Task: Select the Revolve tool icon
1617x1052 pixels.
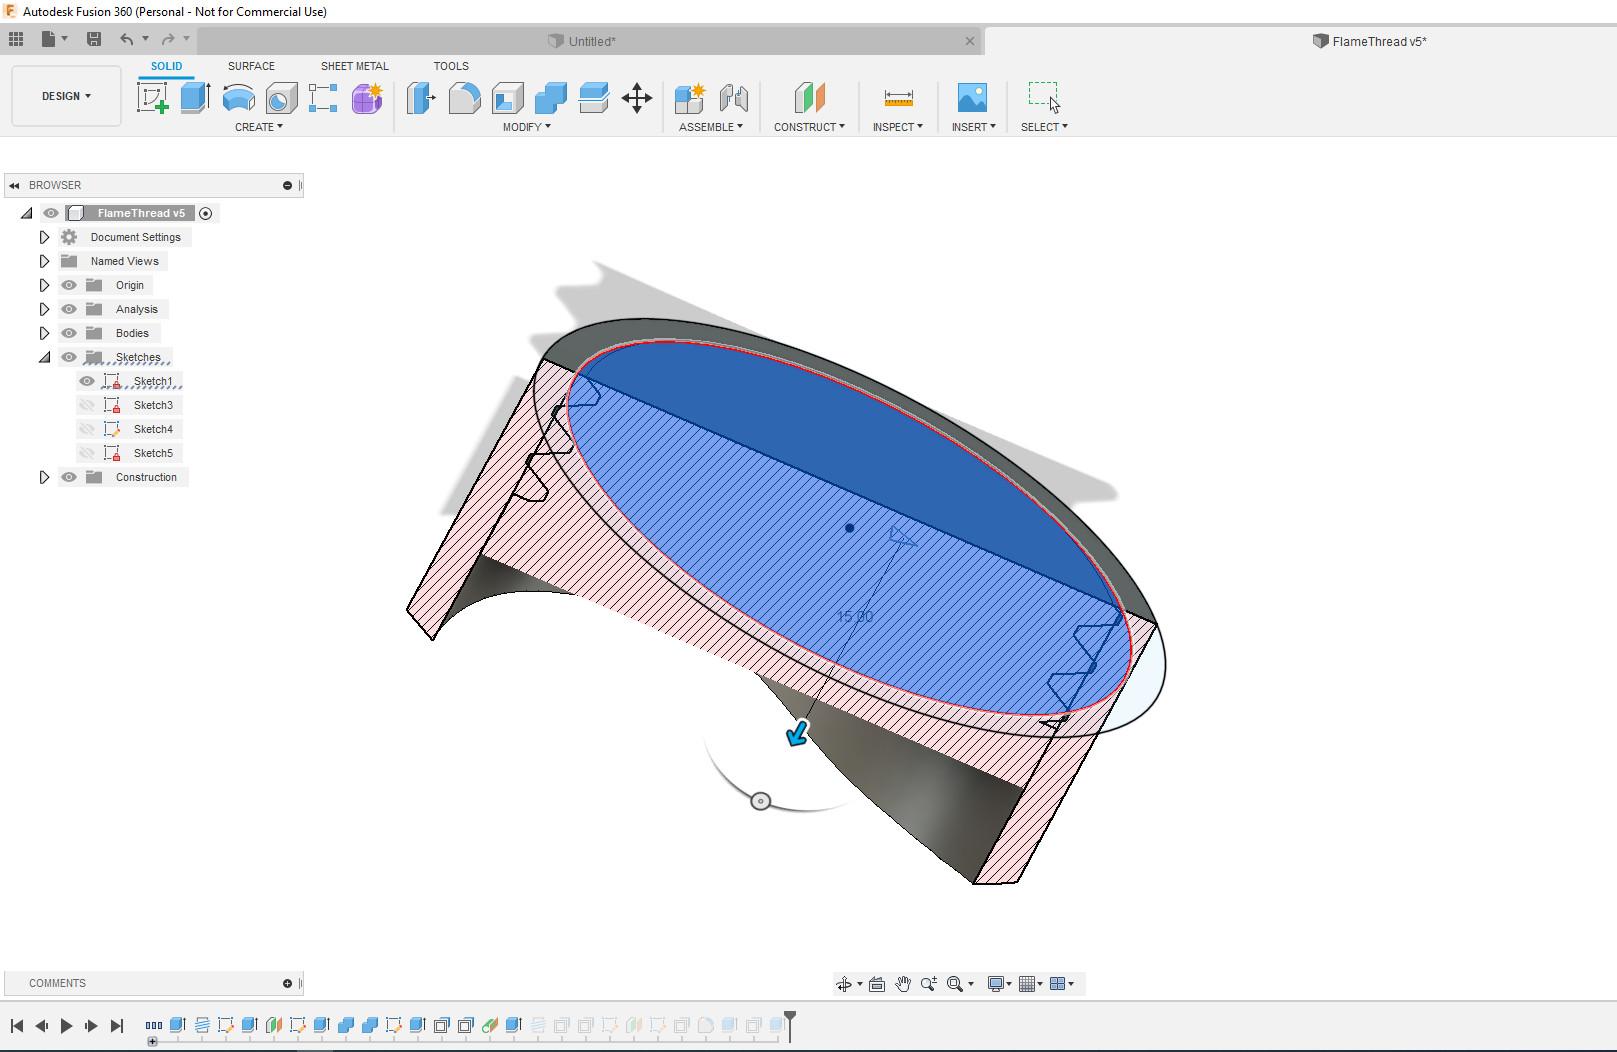Action: point(238,98)
